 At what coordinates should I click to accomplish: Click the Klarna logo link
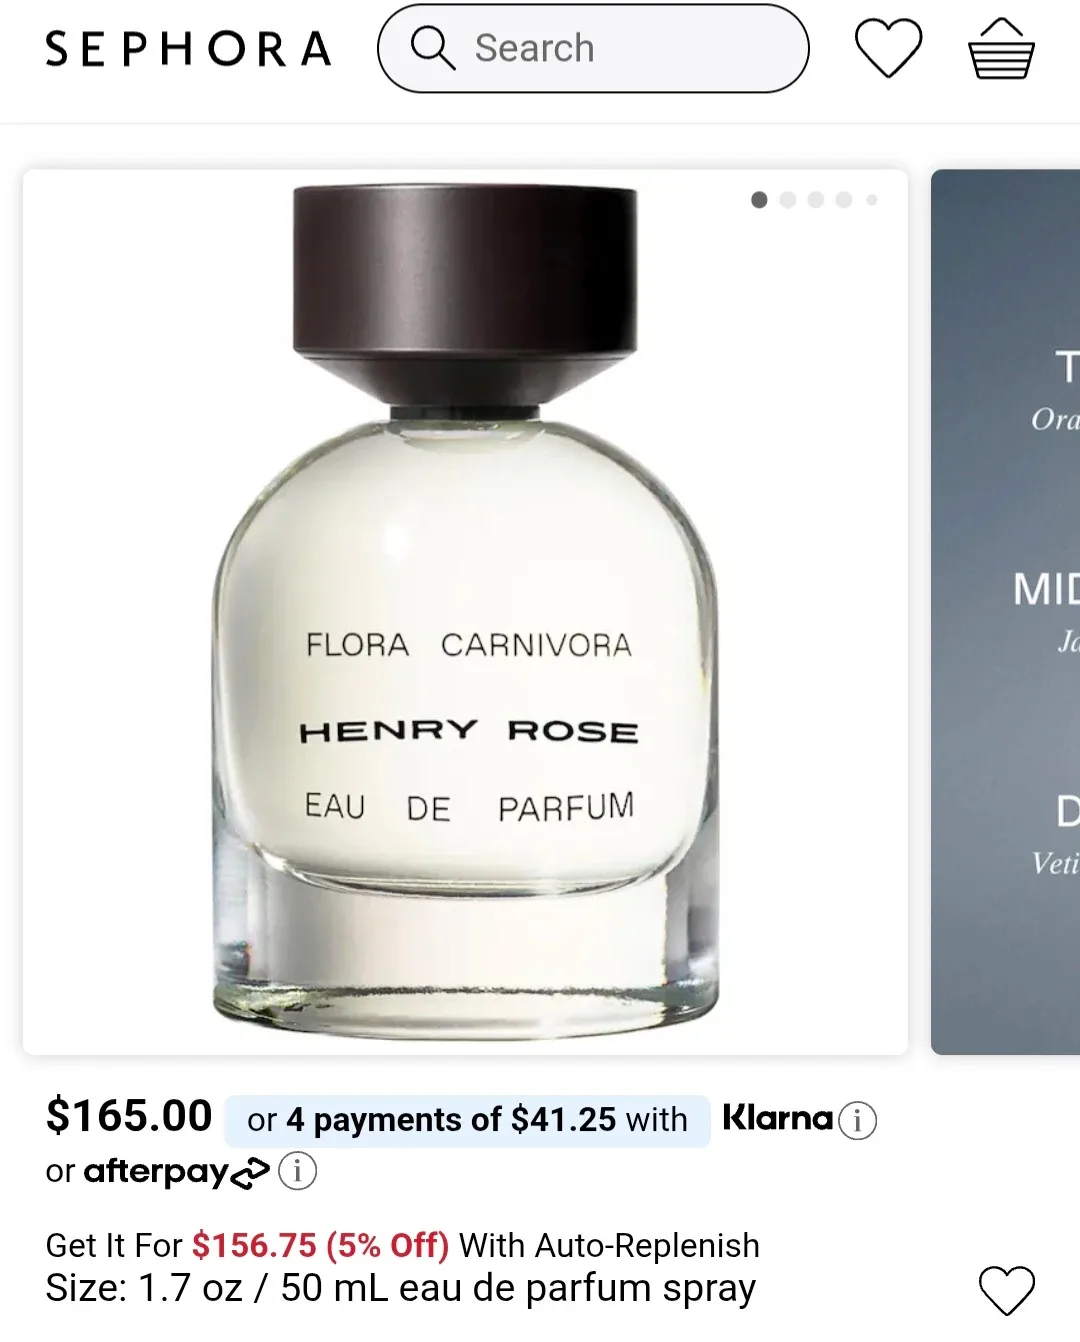pyautogui.click(x=777, y=1118)
